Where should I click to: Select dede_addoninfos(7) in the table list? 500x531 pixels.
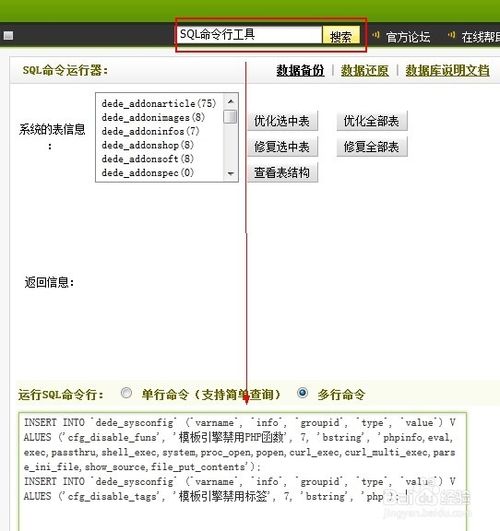click(150, 131)
